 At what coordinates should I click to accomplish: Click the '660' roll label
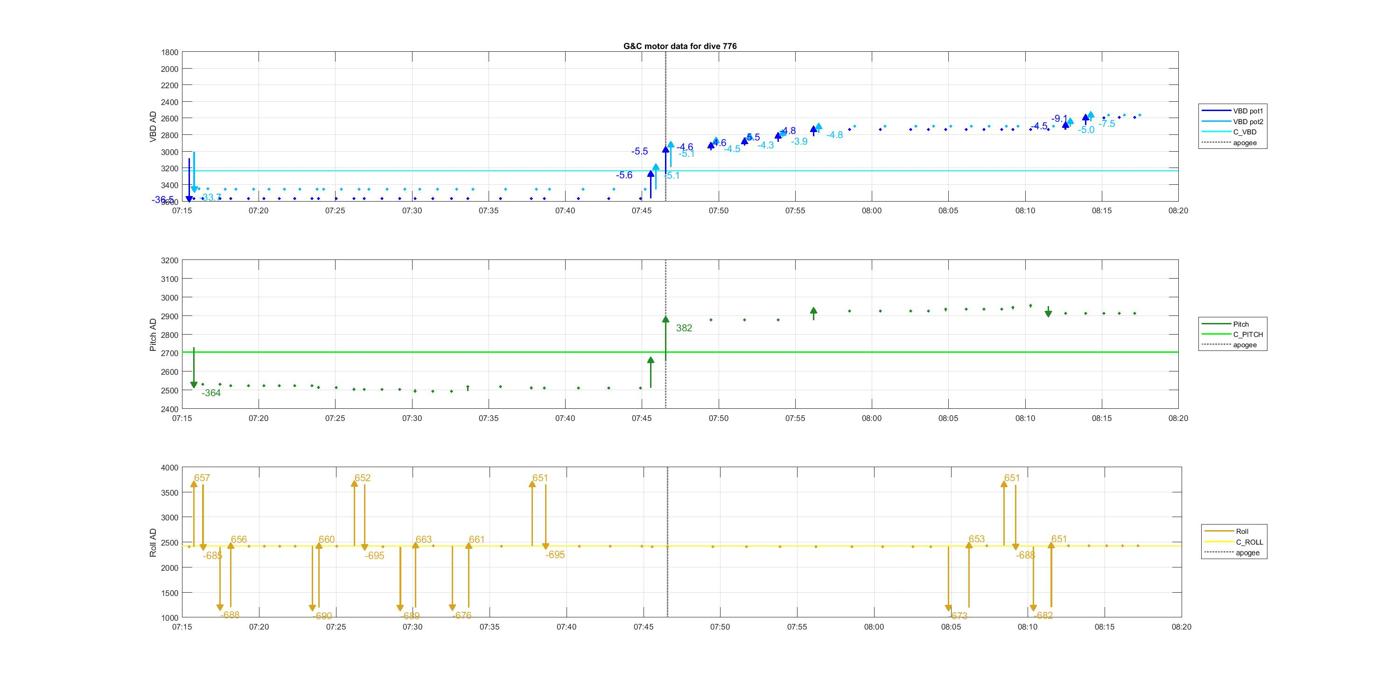(x=327, y=540)
